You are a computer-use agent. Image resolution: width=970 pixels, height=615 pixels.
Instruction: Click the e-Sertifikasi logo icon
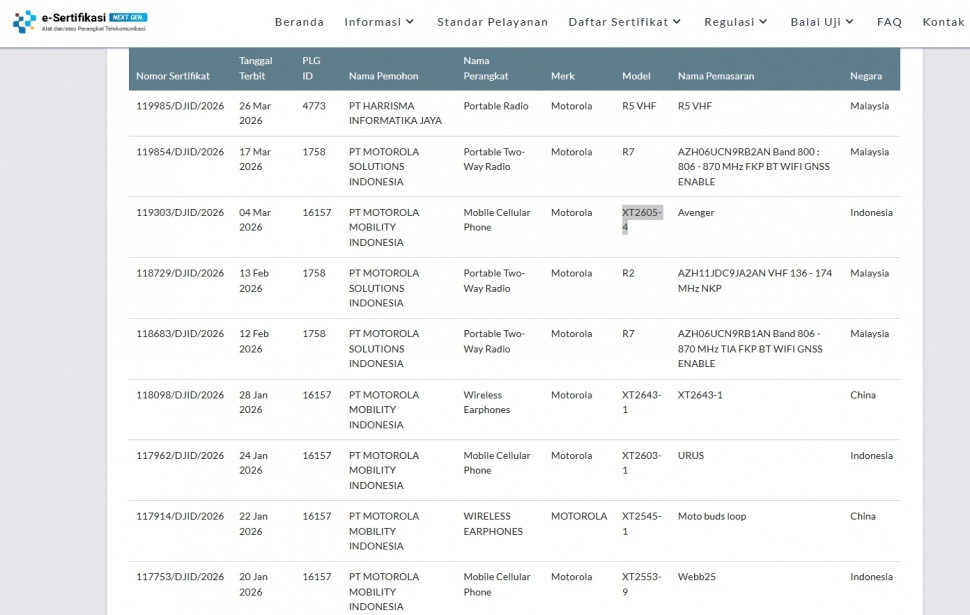click(24, 21)
